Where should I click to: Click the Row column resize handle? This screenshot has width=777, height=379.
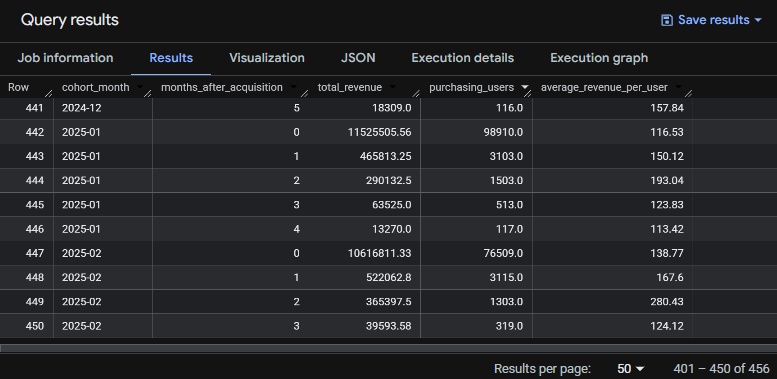click(49, 93)
